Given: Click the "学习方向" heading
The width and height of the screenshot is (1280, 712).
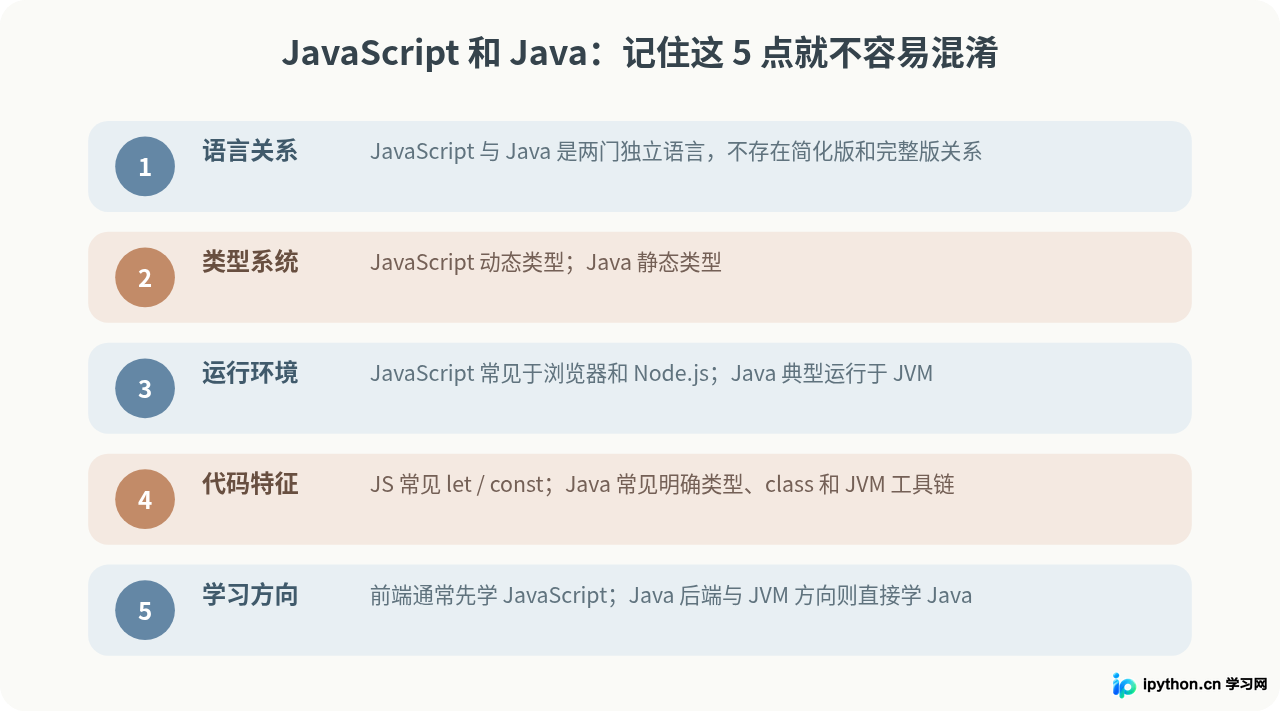Looking at the screenshot, I should tap(250, 595).
